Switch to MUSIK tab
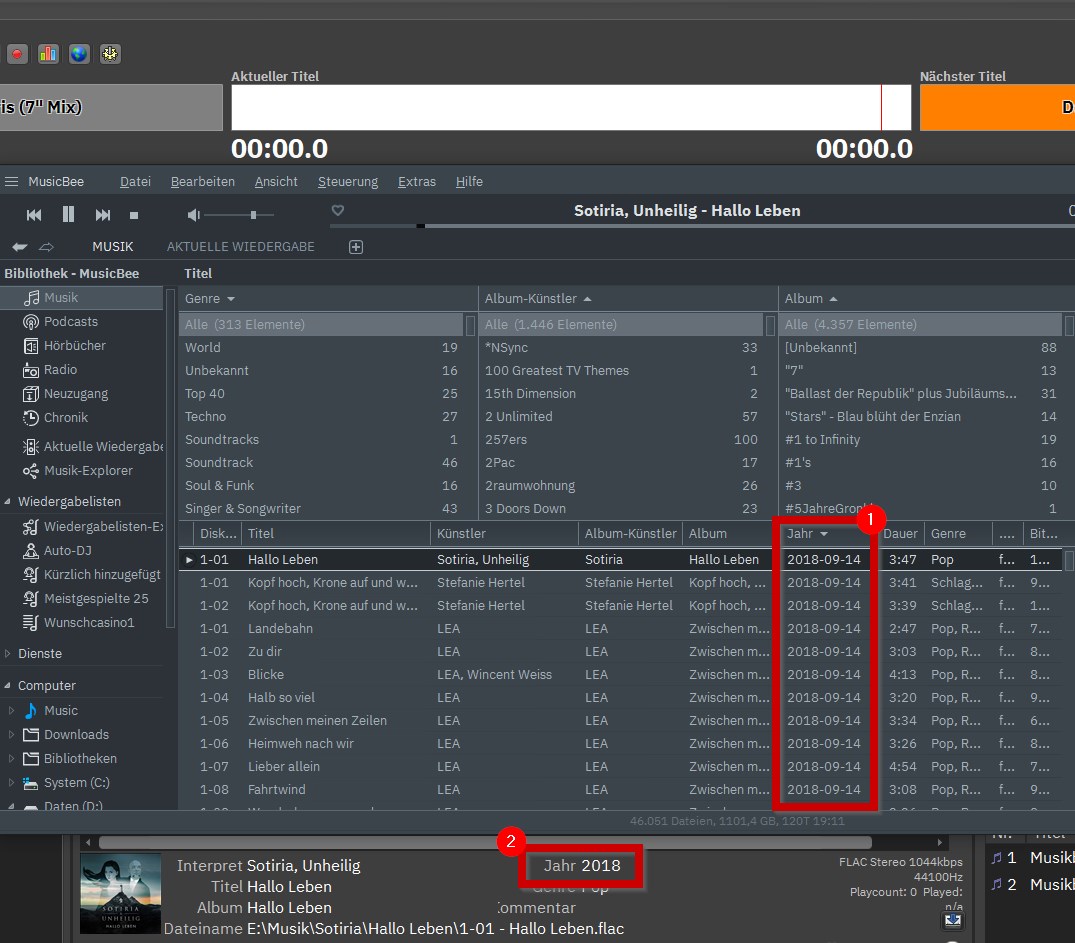Viewport: 1075px width, 943px height. [x=113, y=247]
